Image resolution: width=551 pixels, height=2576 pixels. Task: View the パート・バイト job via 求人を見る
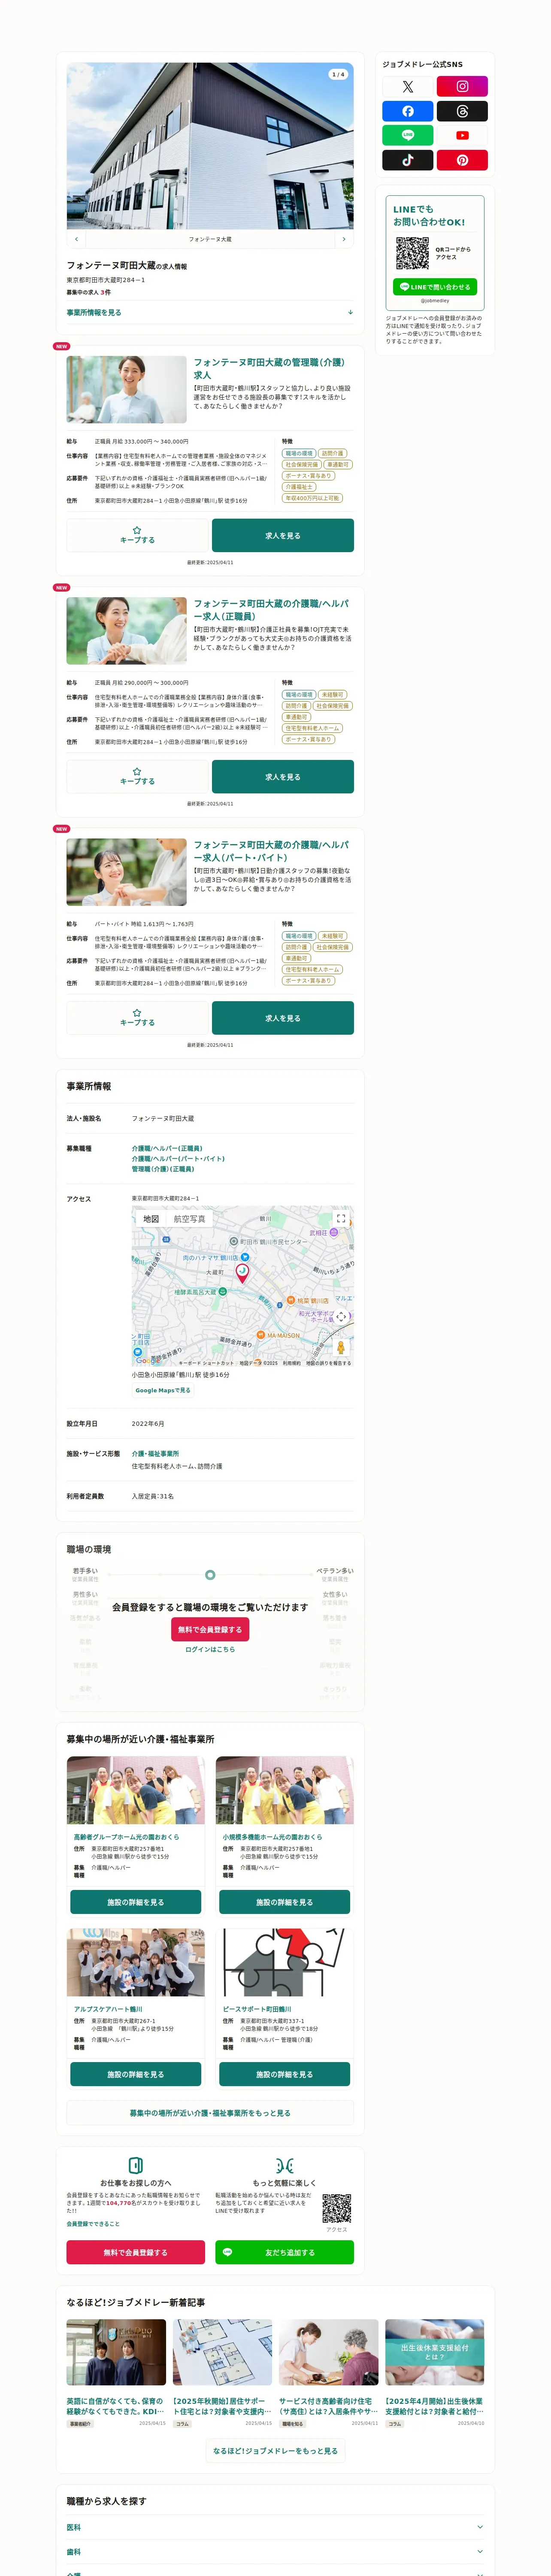pos(283,1018)
